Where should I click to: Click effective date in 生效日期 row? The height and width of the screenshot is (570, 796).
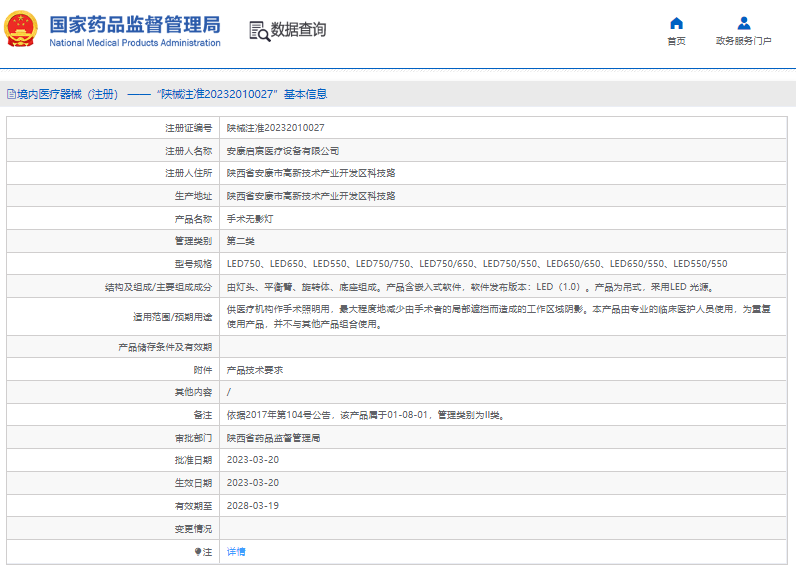253,483
